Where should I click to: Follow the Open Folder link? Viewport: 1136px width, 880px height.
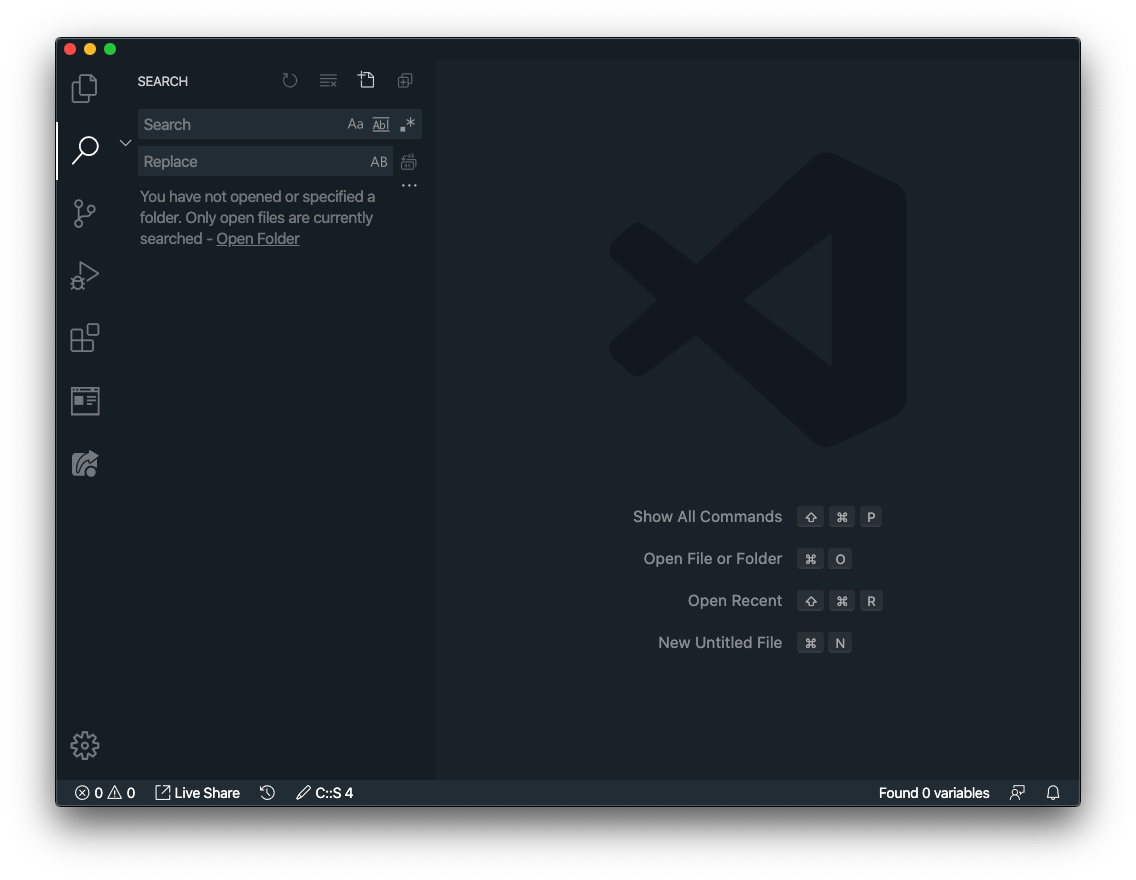[258, 238]
